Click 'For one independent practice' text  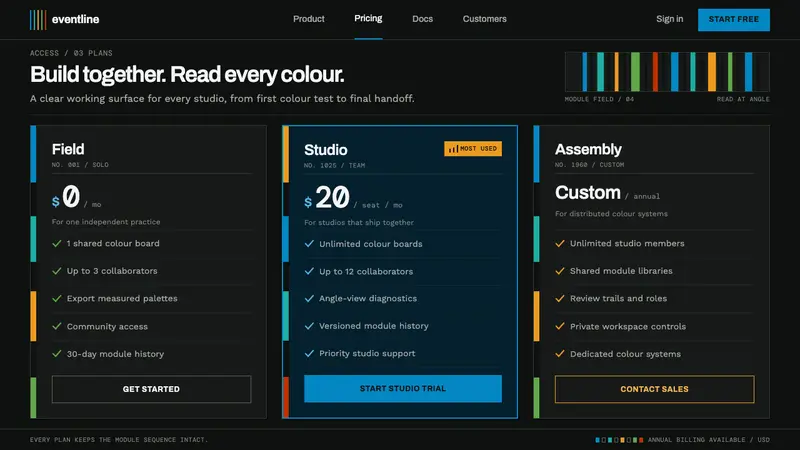pos(106,222)
